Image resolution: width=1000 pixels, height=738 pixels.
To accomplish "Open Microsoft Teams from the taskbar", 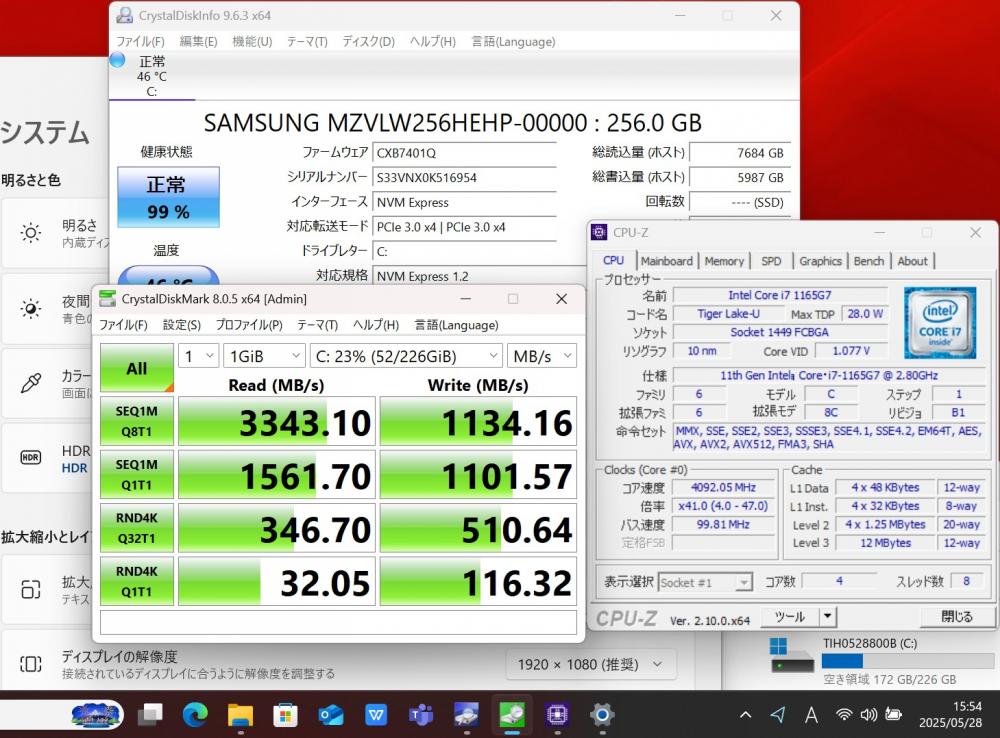I will (x=421, y=715).
